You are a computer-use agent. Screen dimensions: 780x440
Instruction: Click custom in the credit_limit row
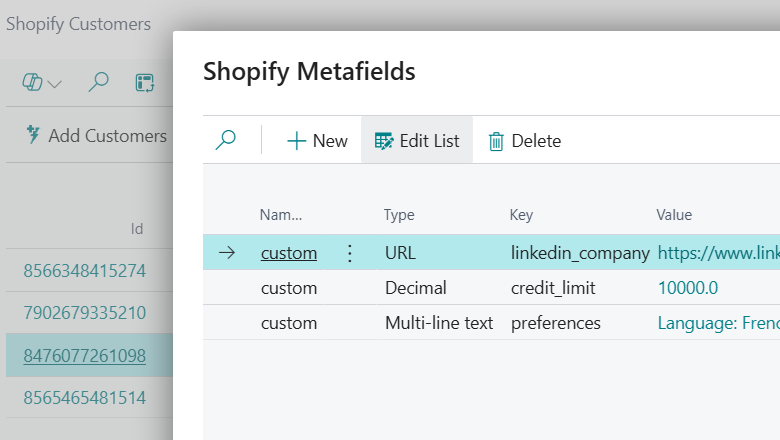[289, 288]
